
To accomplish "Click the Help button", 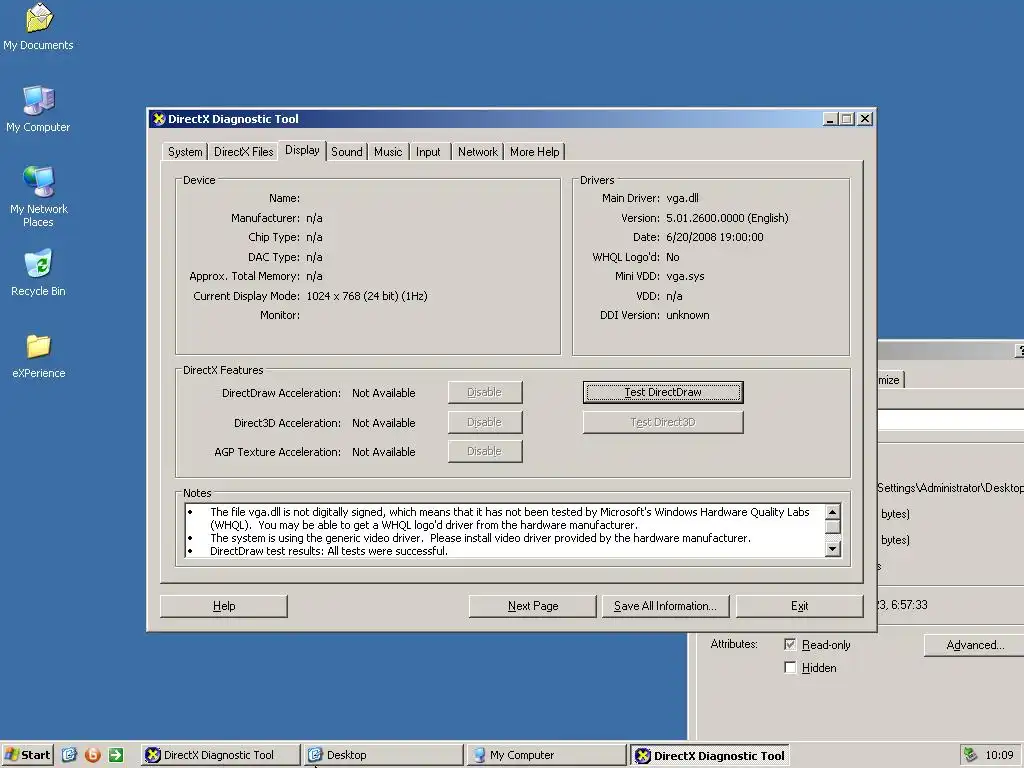I will pos(224,606).
